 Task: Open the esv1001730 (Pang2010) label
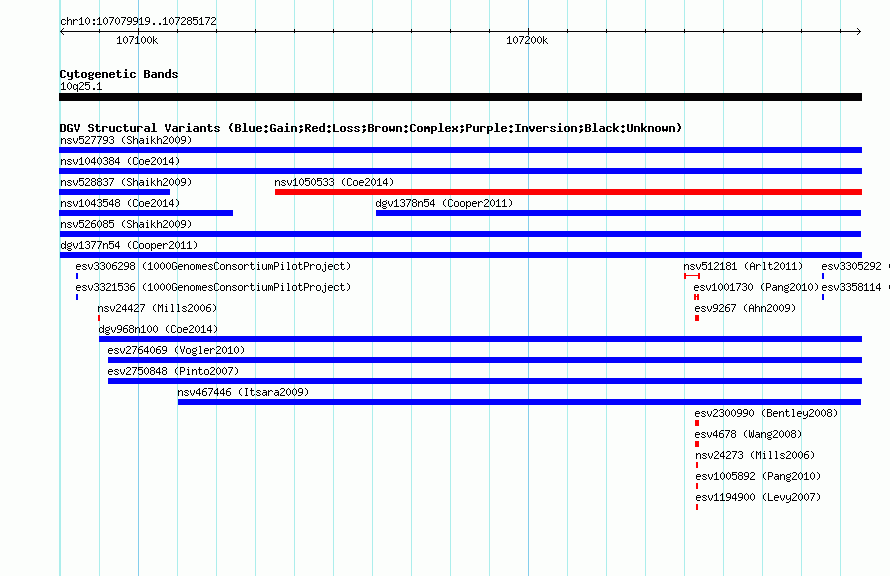tap(757, 287)
